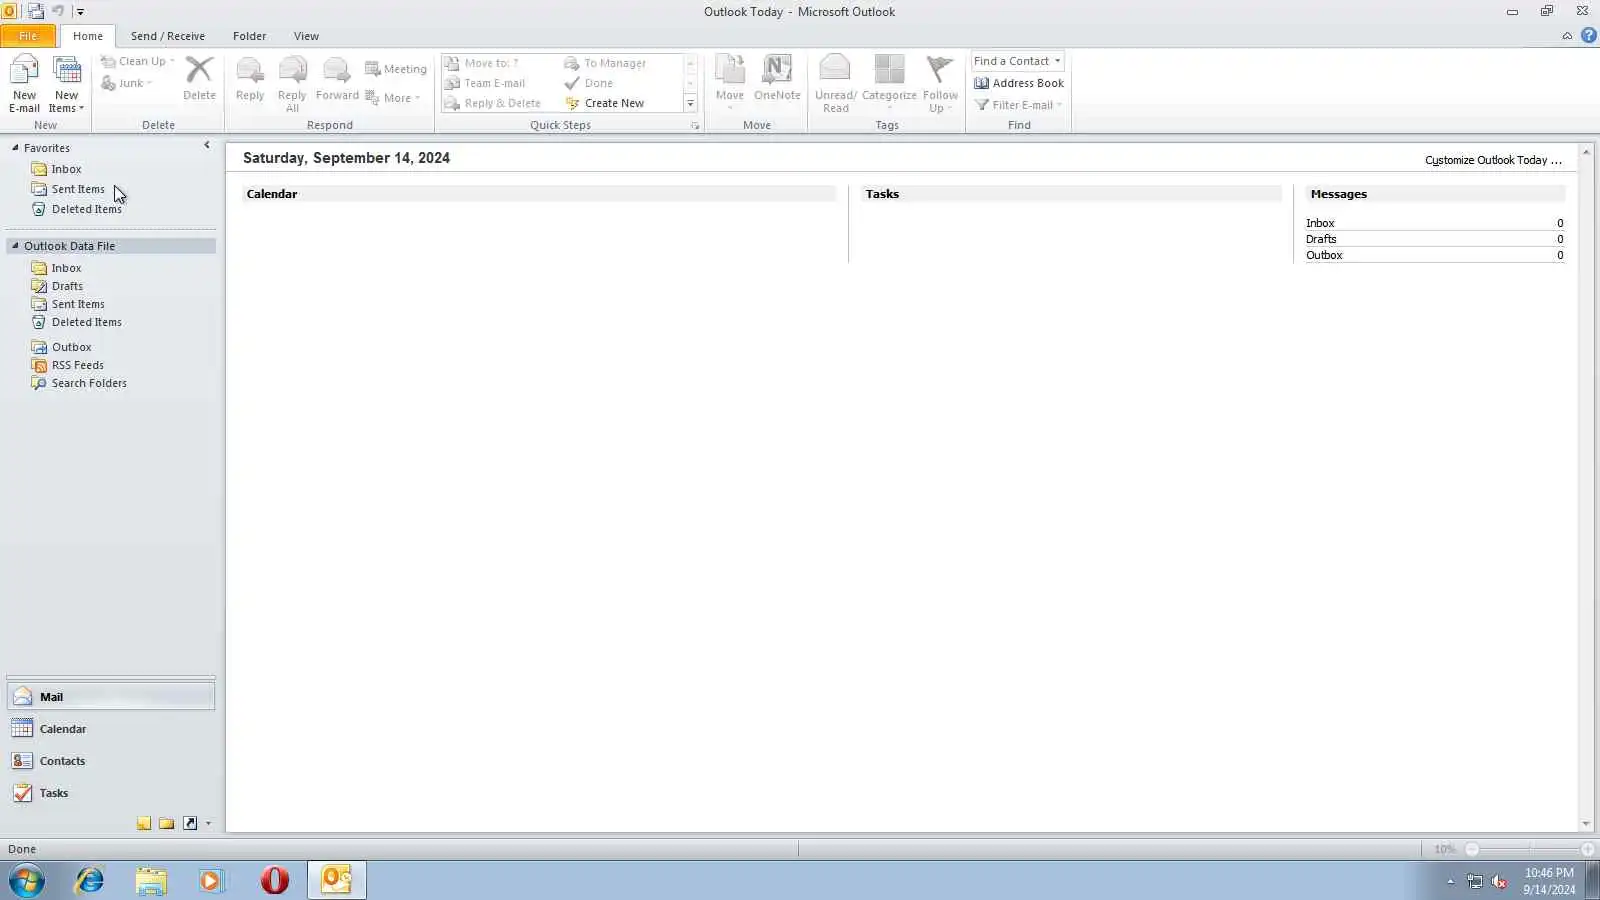Open the Folder List icon

[167, 824]
